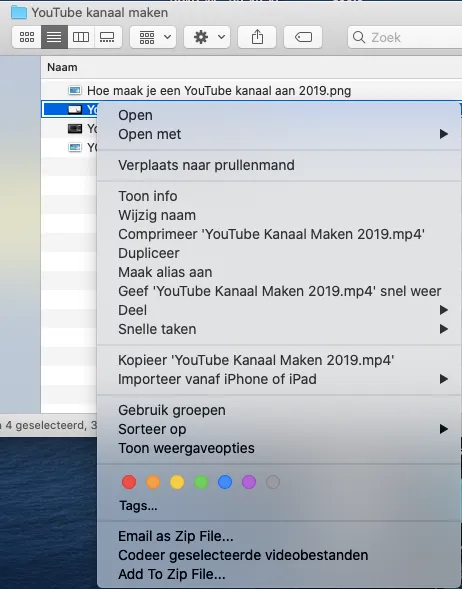
Task: Expand Importeer vanaf iPhone of iPad
Action: [x=279, y=379]
